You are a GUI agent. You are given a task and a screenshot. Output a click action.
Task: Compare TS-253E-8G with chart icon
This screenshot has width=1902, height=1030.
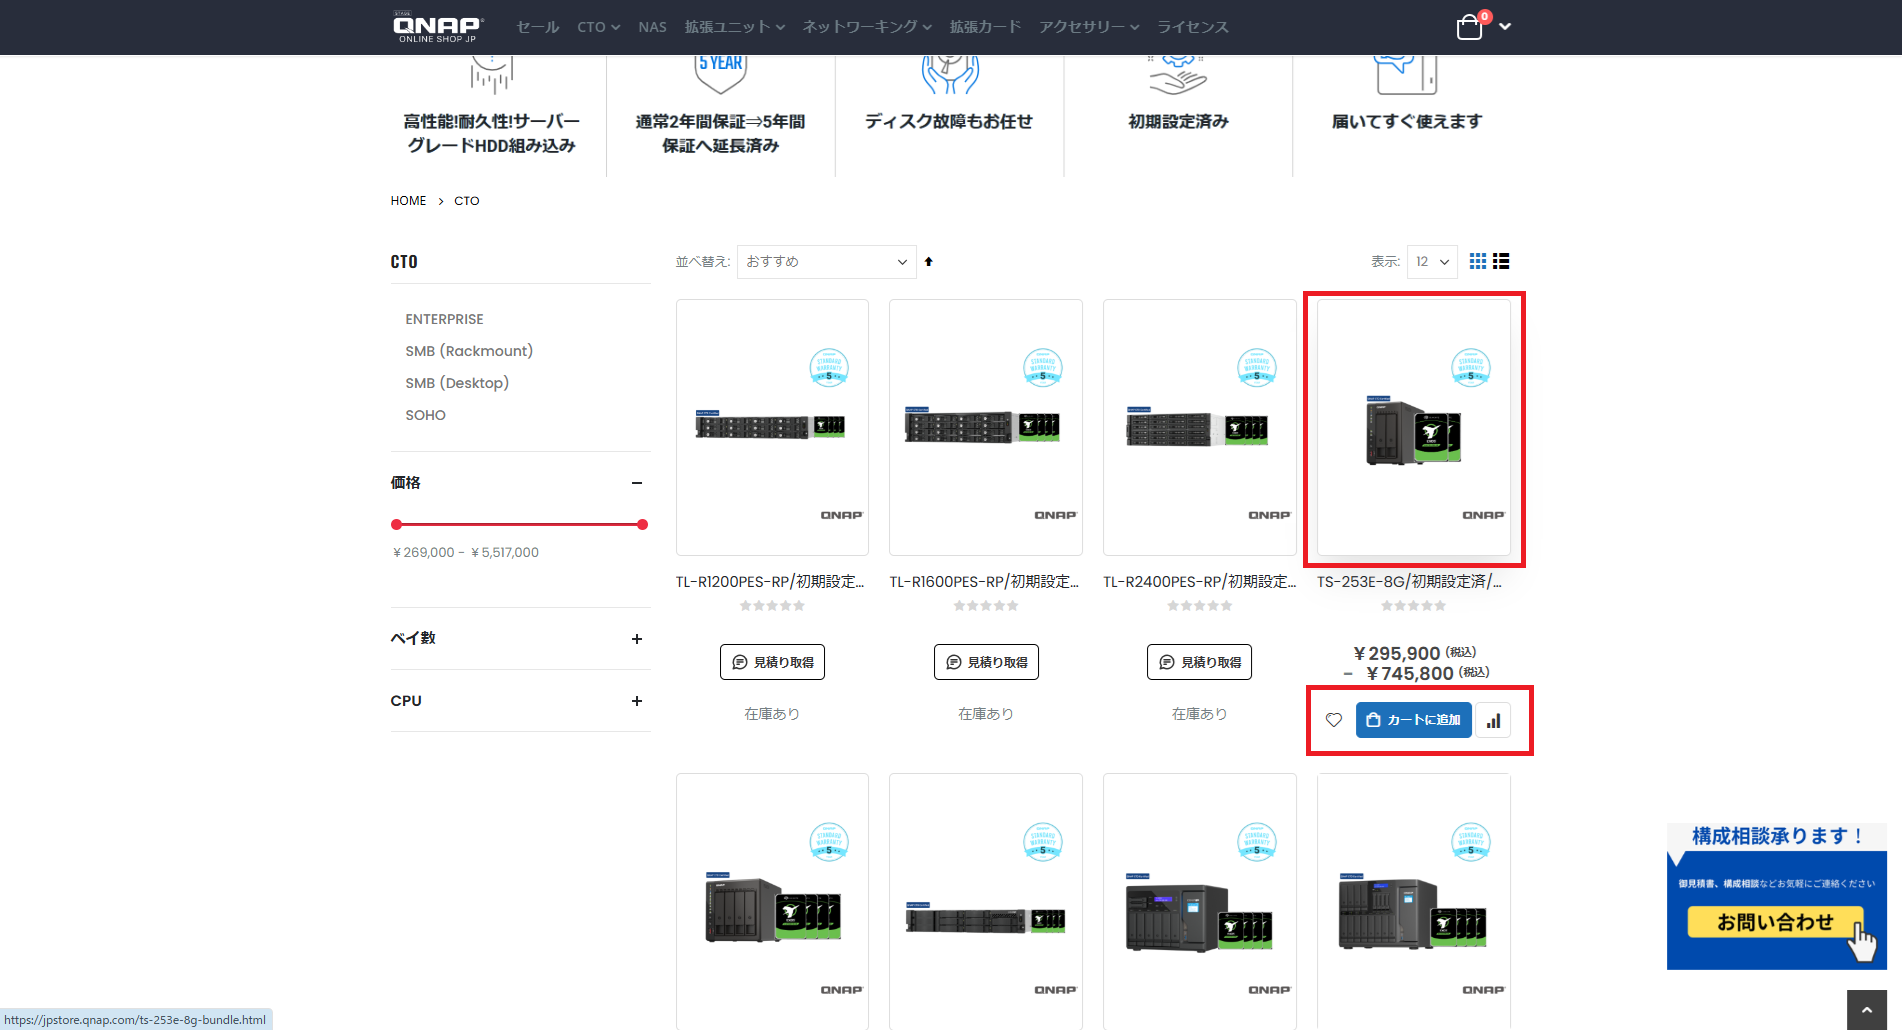click(x=1493, y=720)
